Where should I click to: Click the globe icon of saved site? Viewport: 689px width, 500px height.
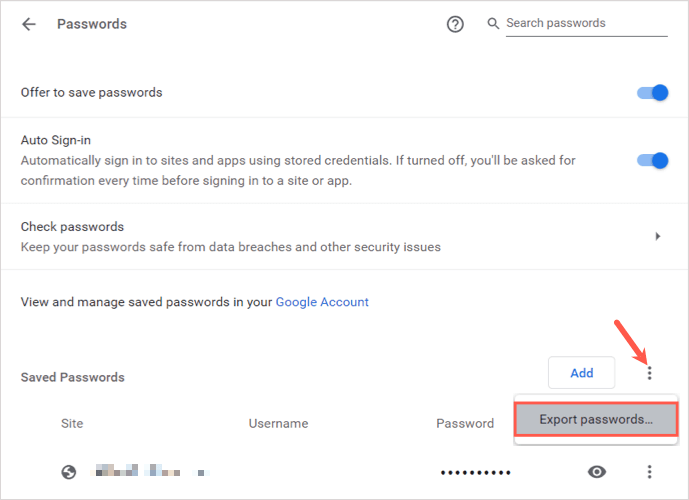pyautogui.click(x=69, y=472)
